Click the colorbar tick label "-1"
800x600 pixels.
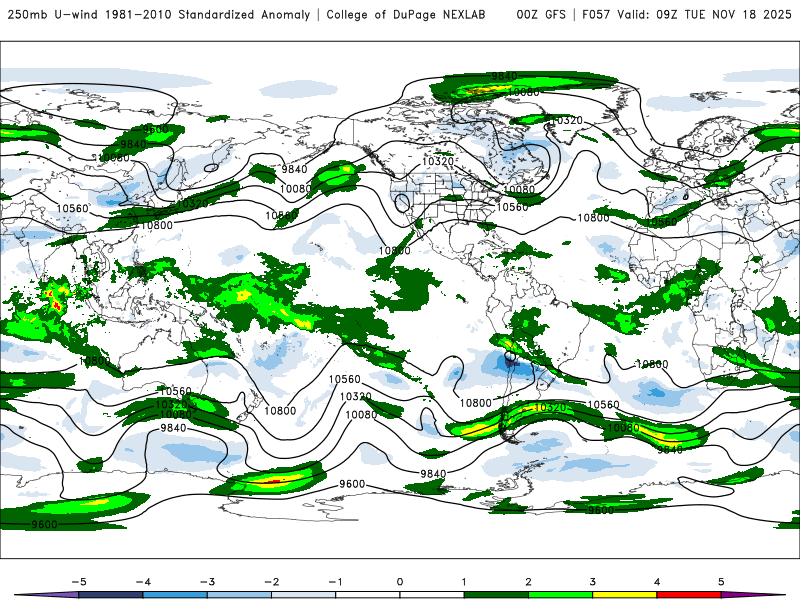pyautogui.click(x=335, y=582)
